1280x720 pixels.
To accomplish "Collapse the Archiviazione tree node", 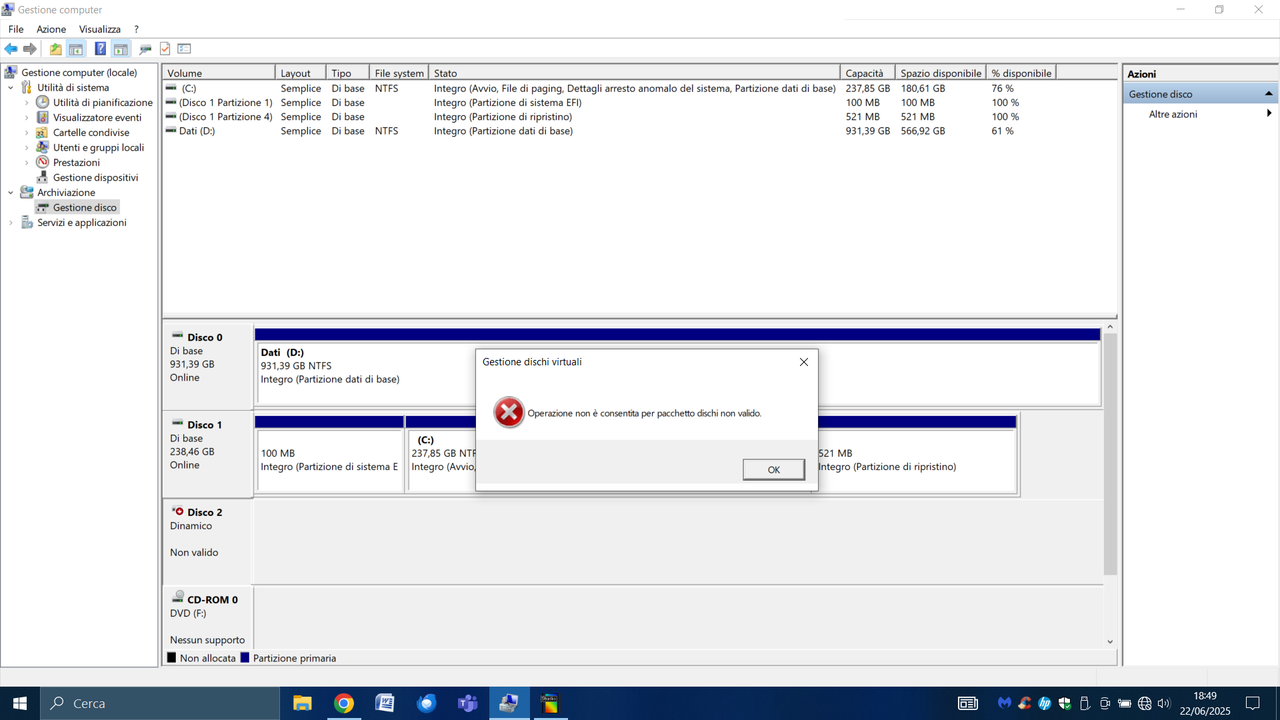I will 11,192.
